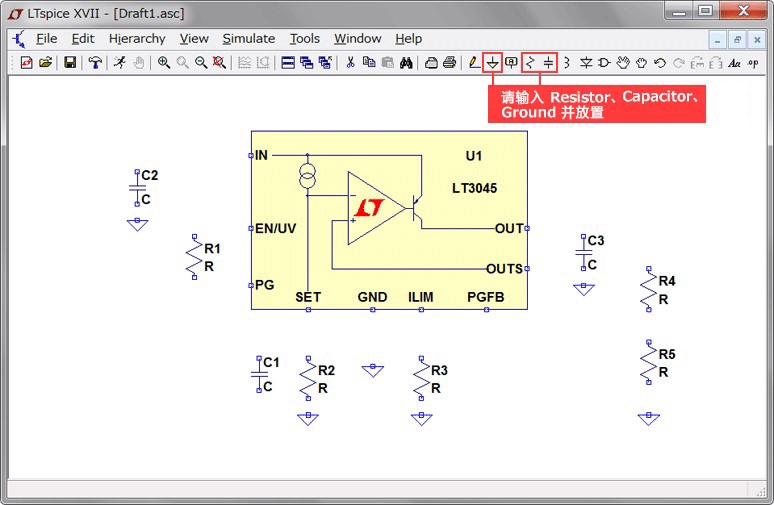The width and height of the screenshot is (774, 505).
Task: Click the Undo arrow icon
Action: (660, 62)
